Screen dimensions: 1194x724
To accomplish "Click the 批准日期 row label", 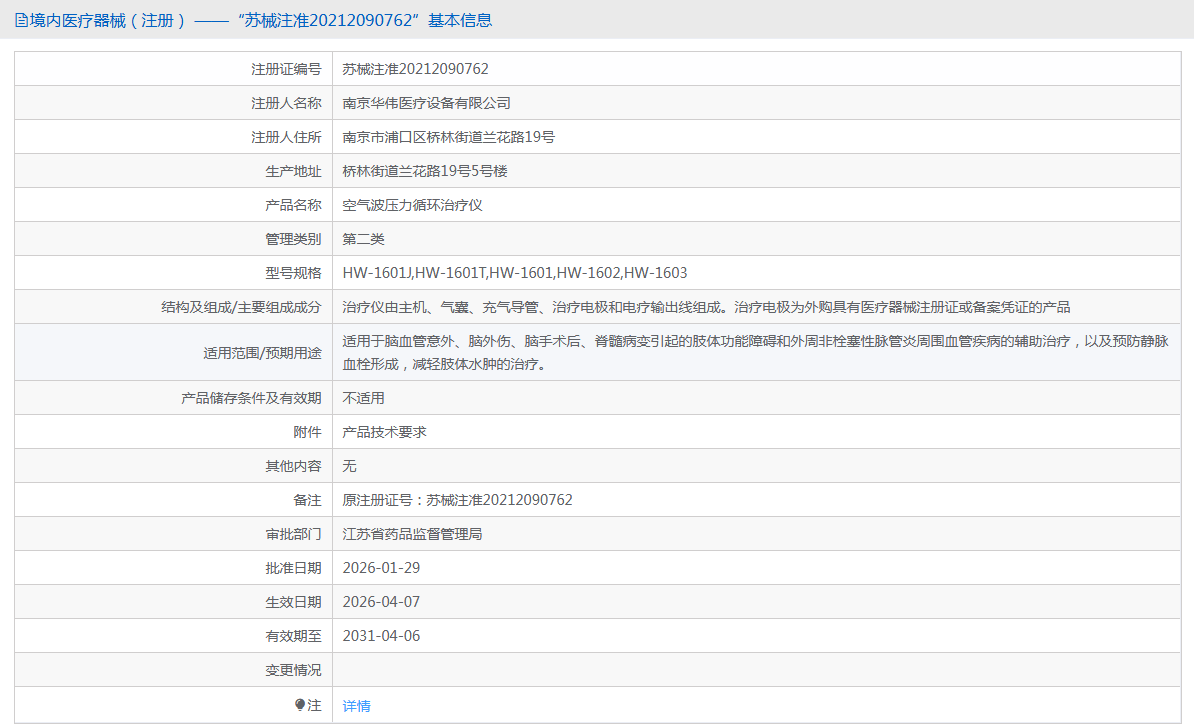I will 293,568.
